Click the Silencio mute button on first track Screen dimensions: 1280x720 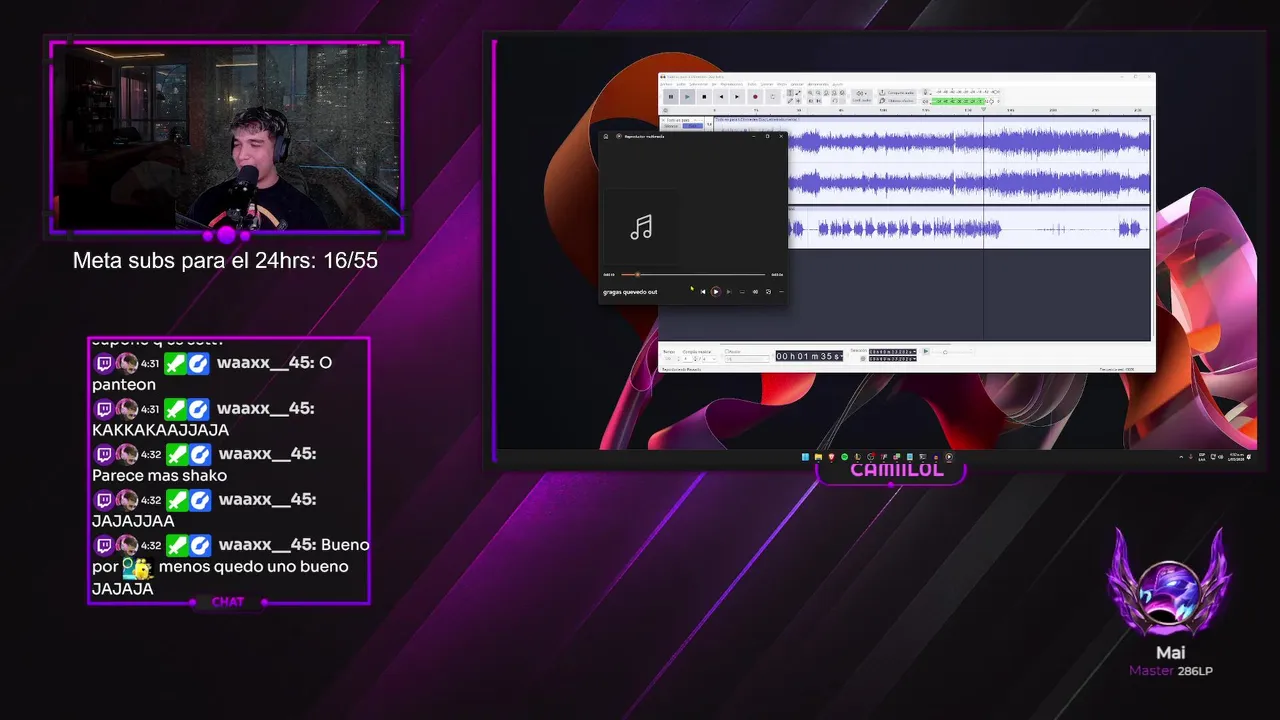671,126
